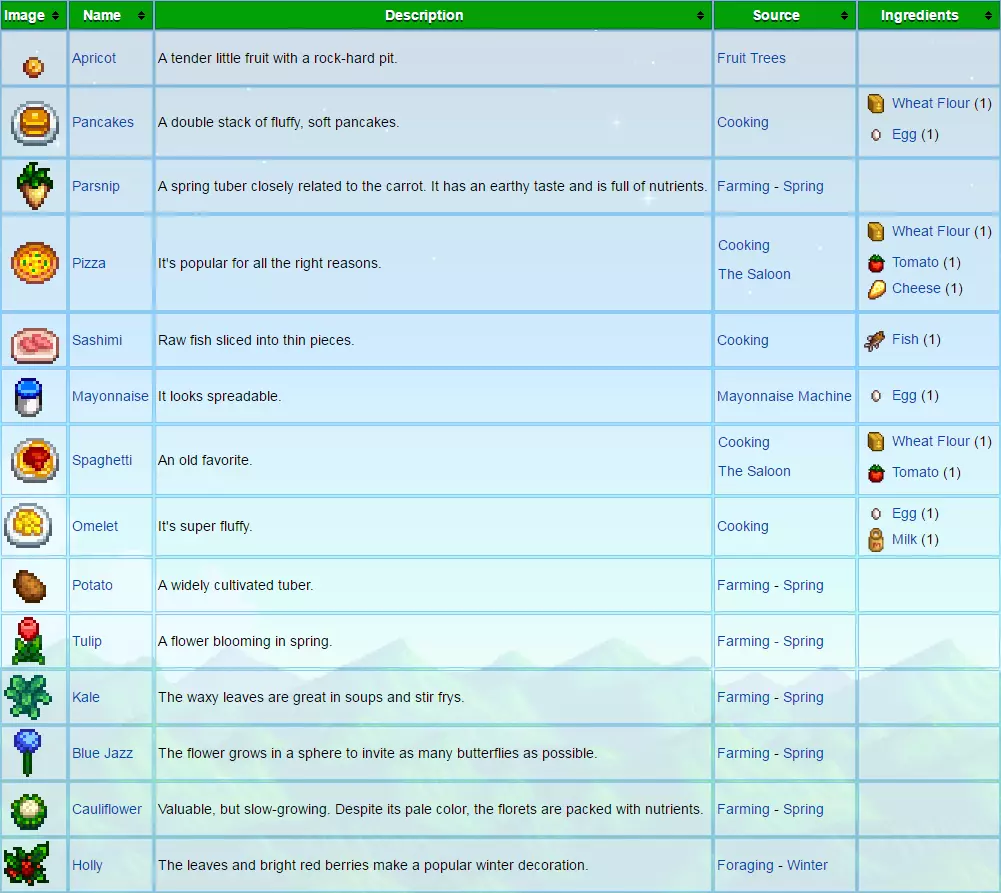The image size is (1001, 893).
Task: Open Wheat Flour link in Pancakes row
Action: tap(931, 103)
